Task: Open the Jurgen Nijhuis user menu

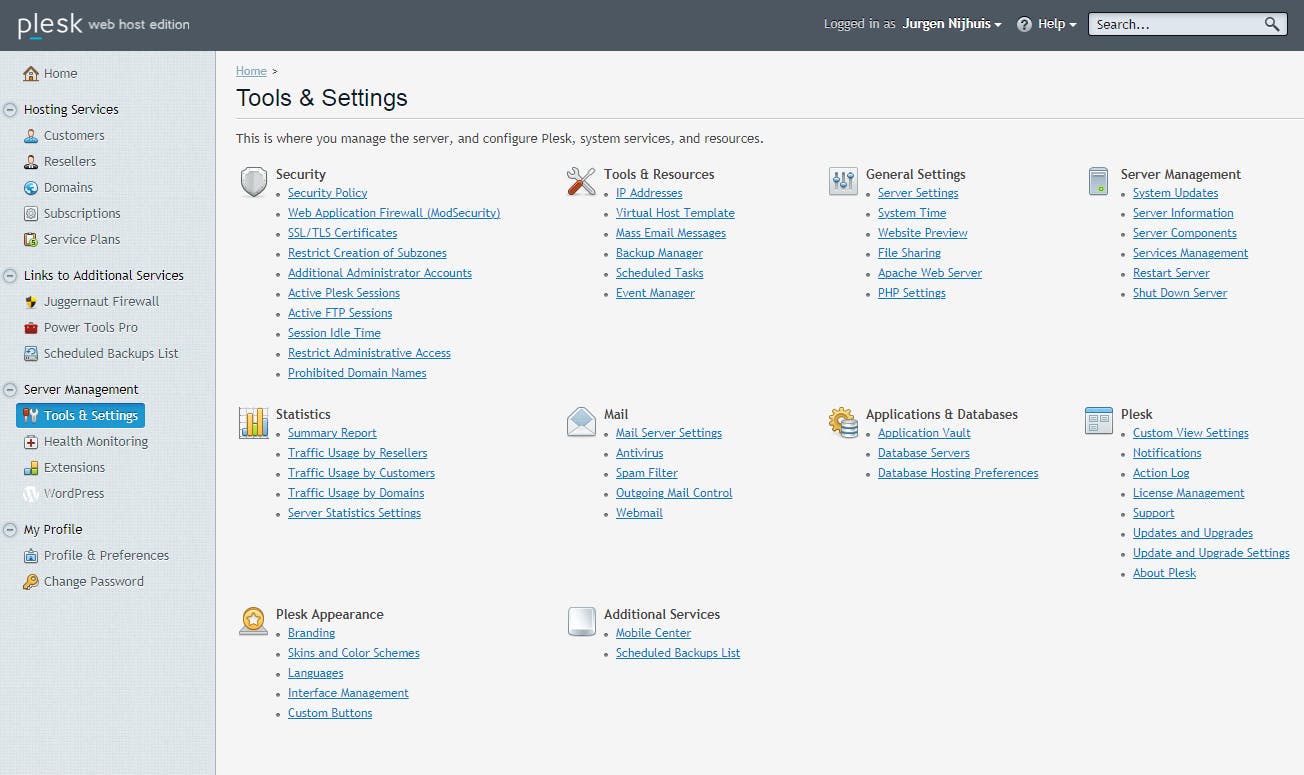Action: 951,23
